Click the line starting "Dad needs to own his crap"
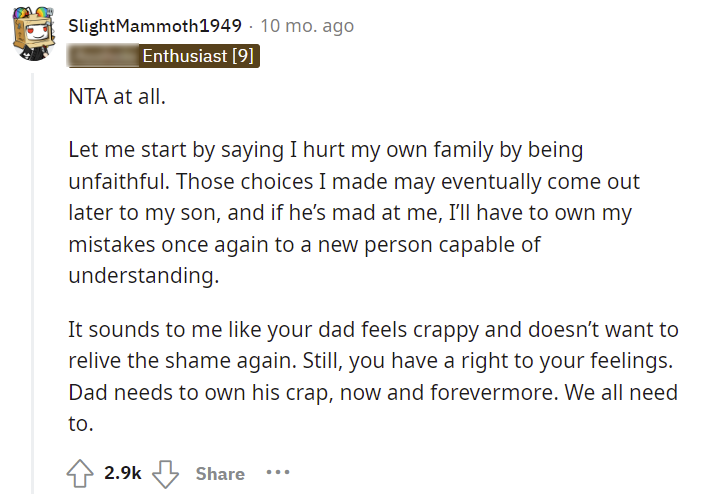Screen dimensions: 710x494 click(373, 393)
